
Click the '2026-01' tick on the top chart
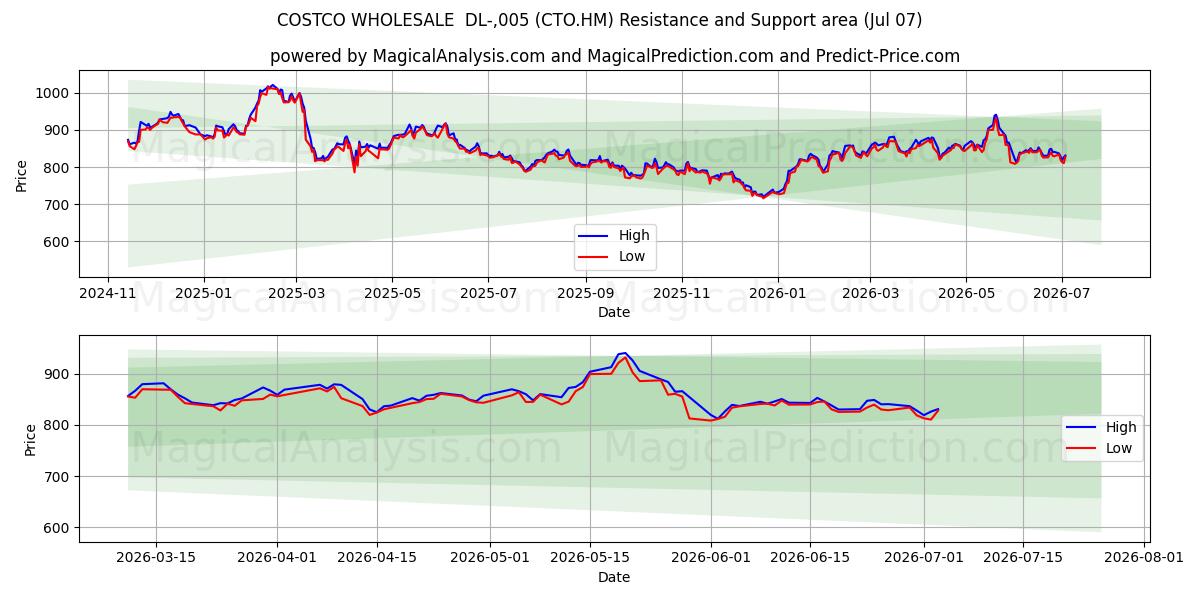777,293
